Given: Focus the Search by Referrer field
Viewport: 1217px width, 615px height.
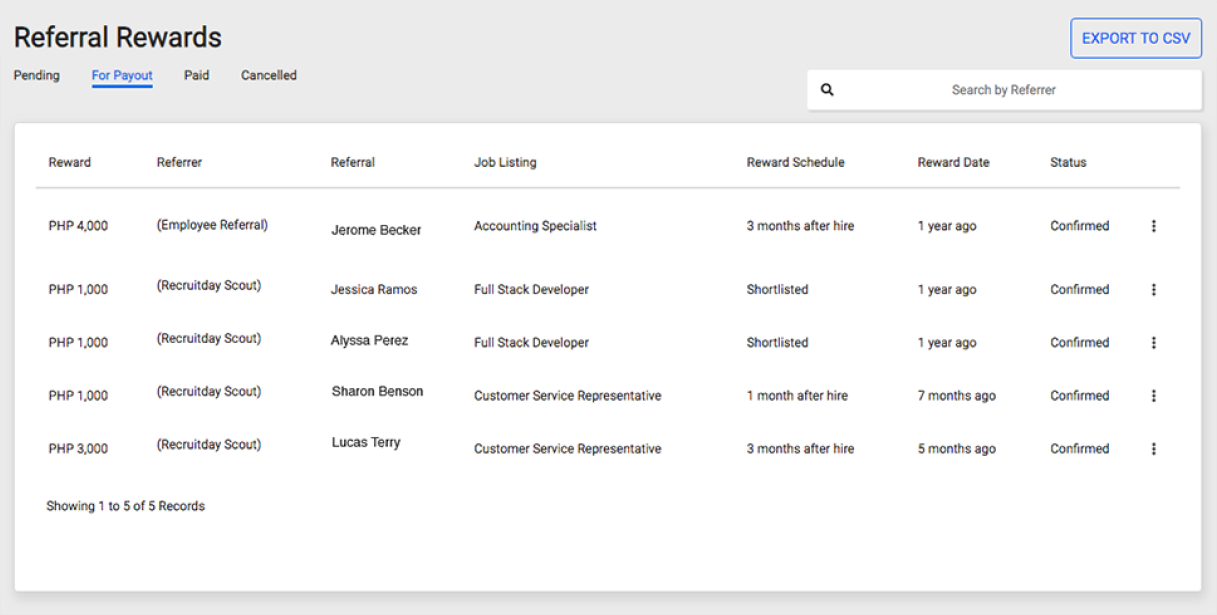Looking at the screenshot, I should (x=1004, y=90).
